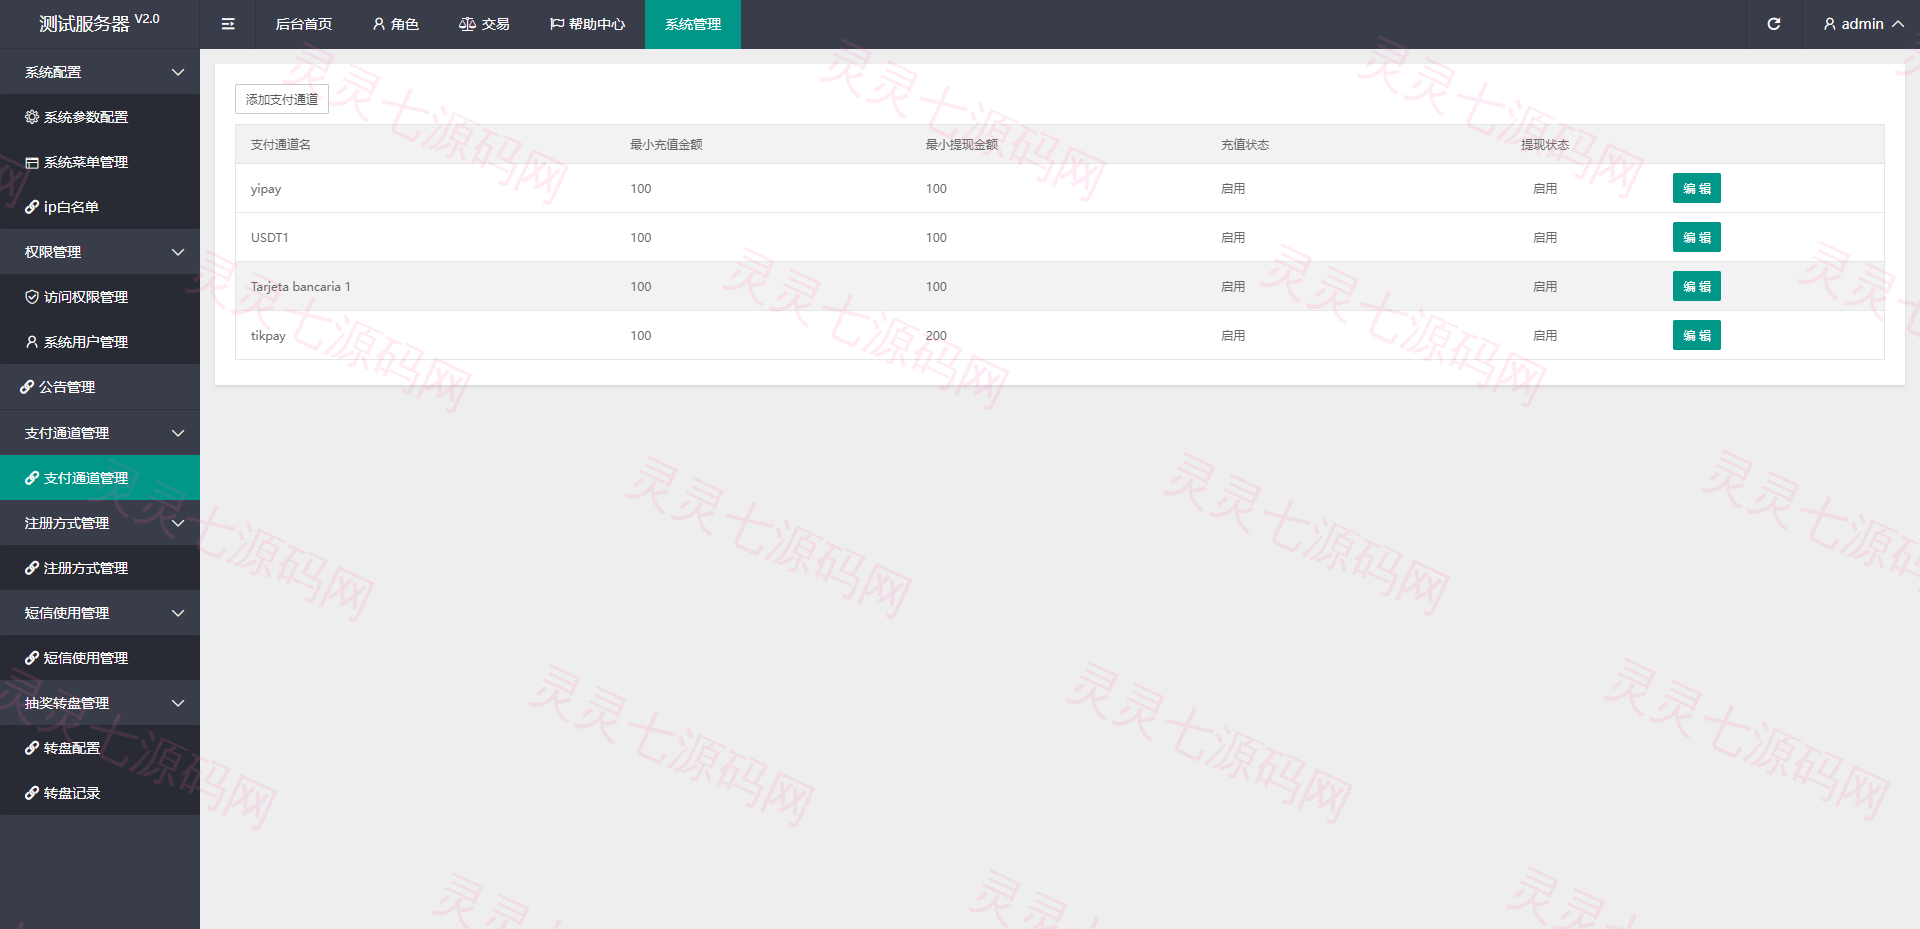Image resolution: width=1920 pixels, height=929 pixels.
Task: Collapse the 抽奖转盘管理 group chevron
Action: tap(178, 703)
